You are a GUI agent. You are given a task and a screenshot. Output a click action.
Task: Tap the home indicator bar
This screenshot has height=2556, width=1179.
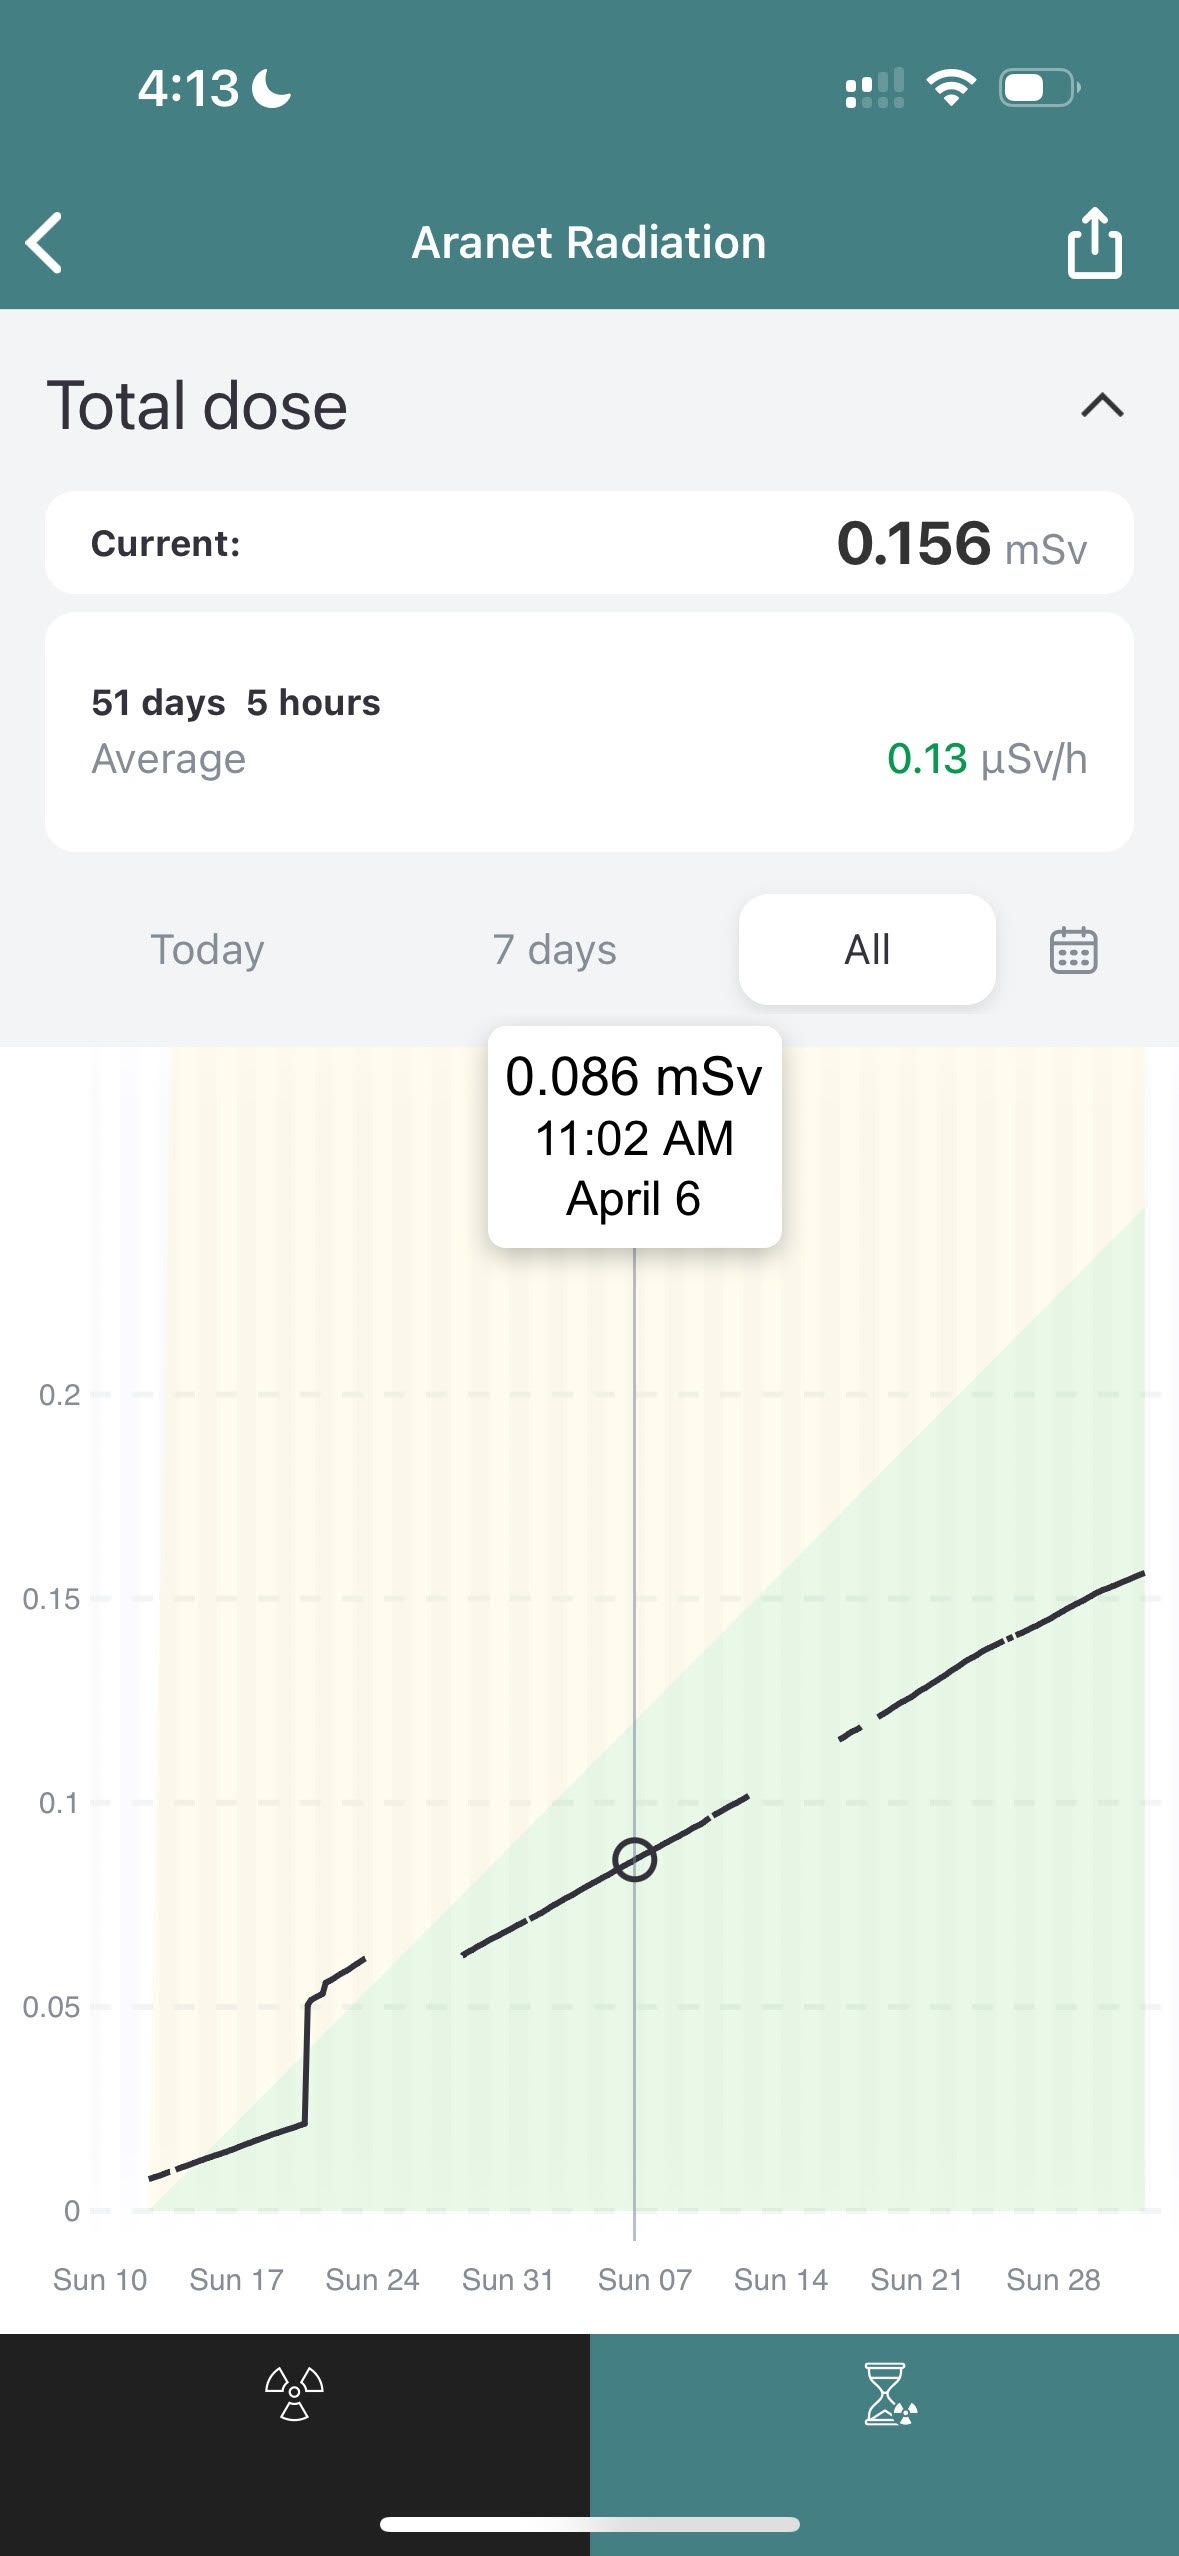pyautogui.click(x=589, y=2525)
